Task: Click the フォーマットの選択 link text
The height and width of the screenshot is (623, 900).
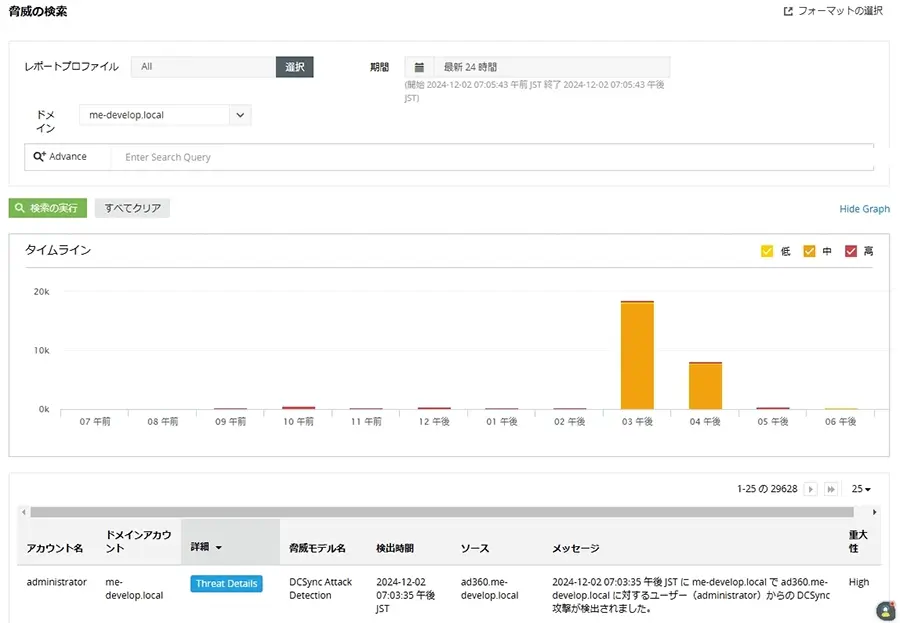Action: pos(840,11)
